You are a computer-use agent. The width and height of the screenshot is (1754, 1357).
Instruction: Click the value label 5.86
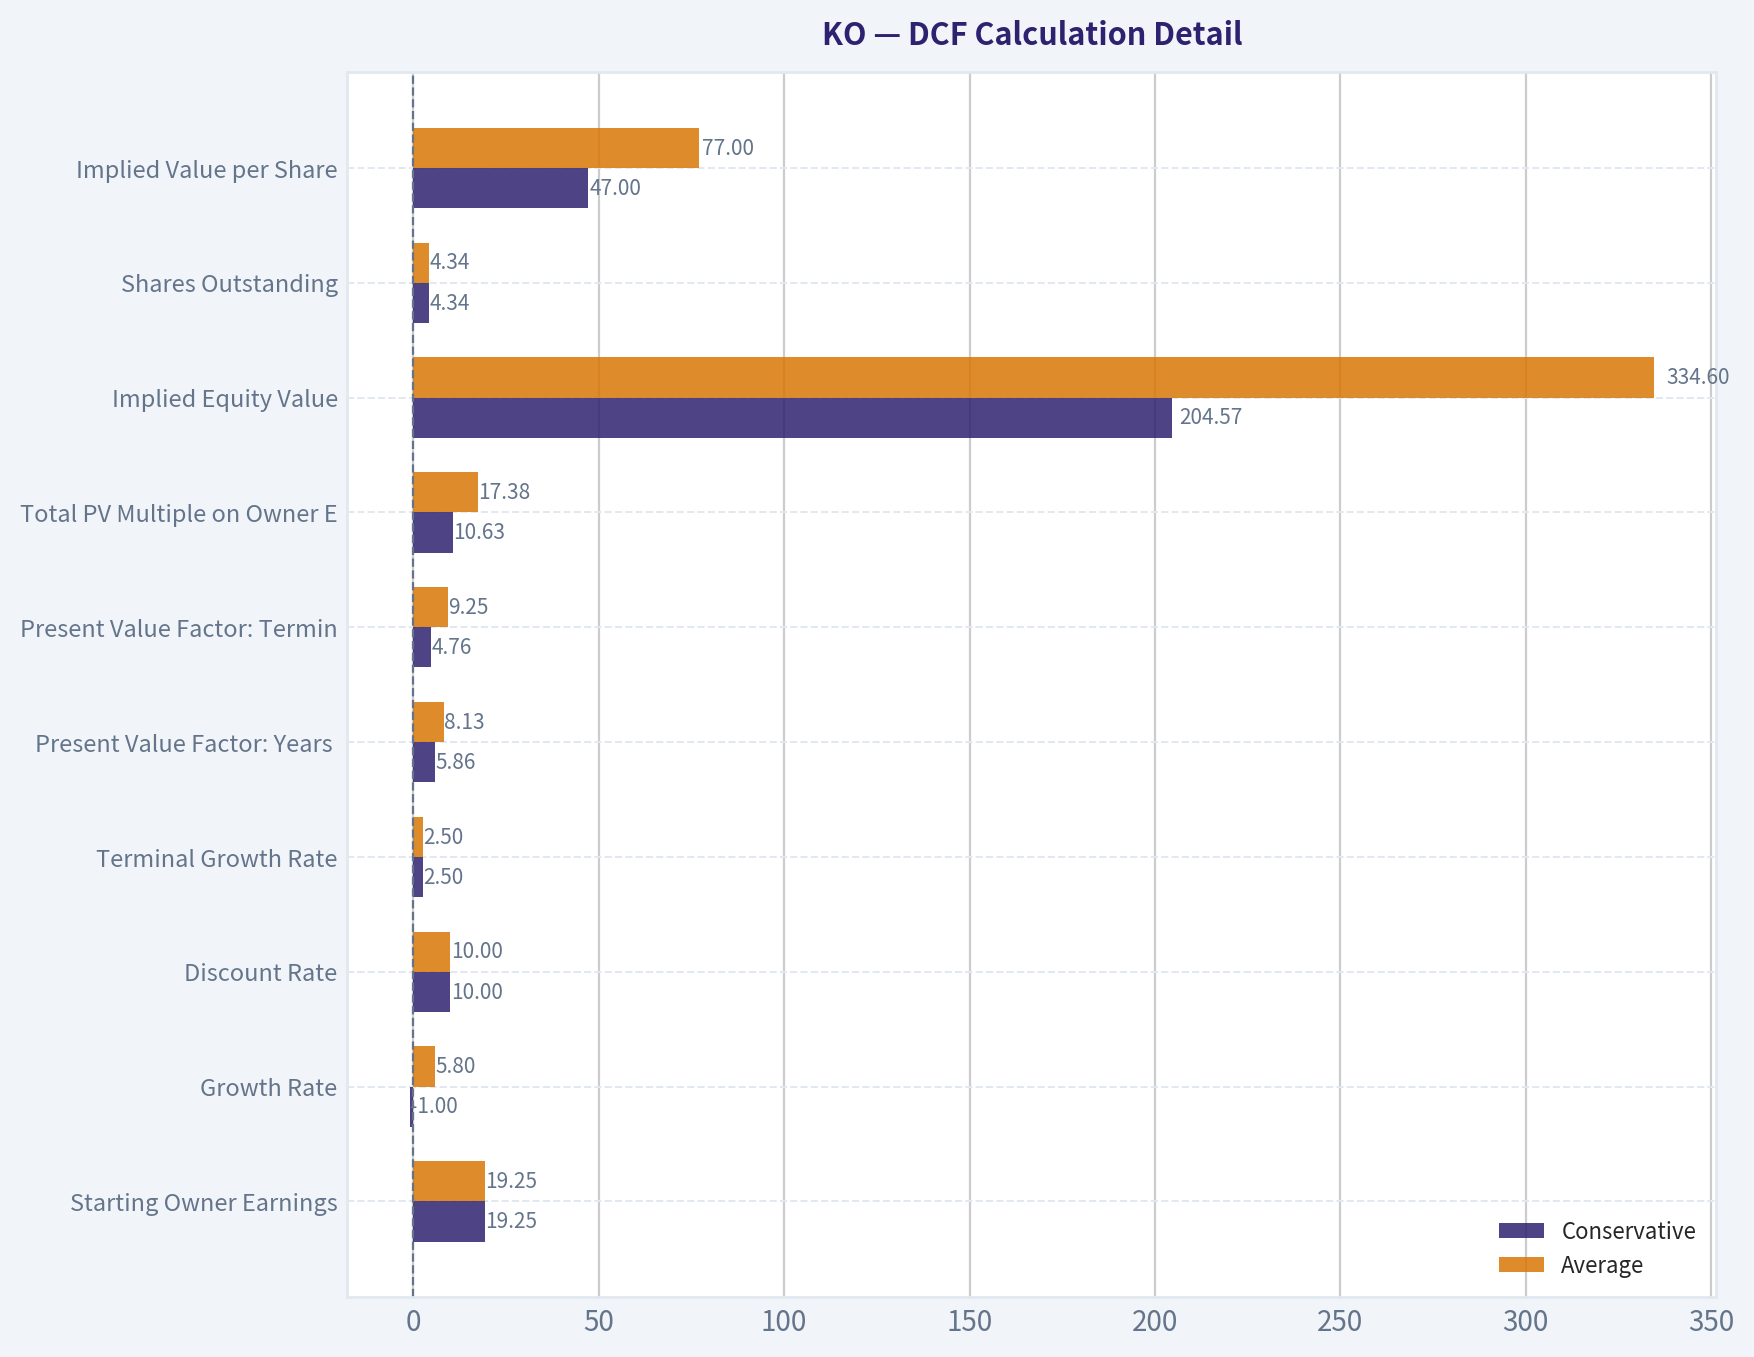click(x=456, y=762)
